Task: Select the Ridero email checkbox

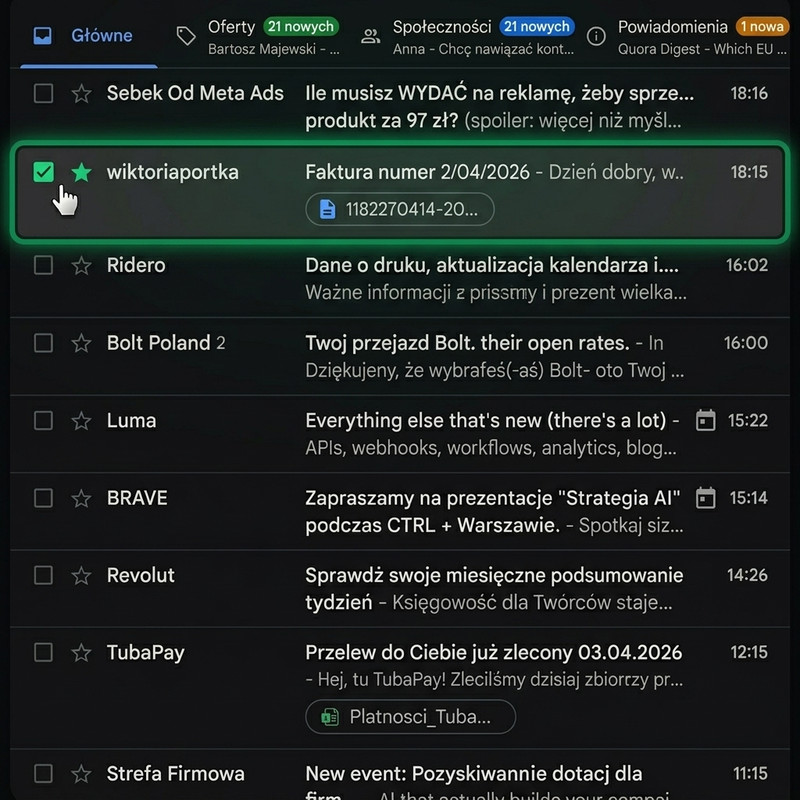Action: tap(43, 265)
